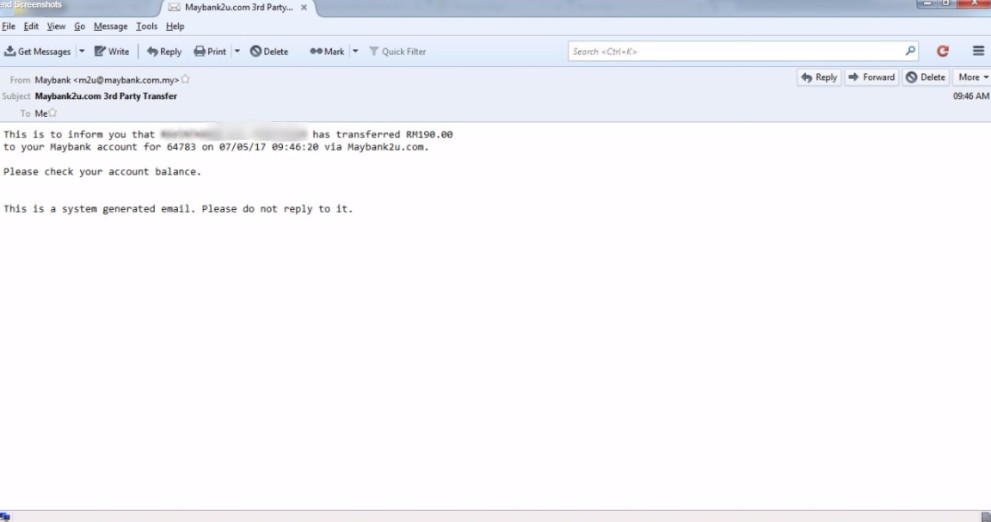Open the More dropdown in header

972,77
